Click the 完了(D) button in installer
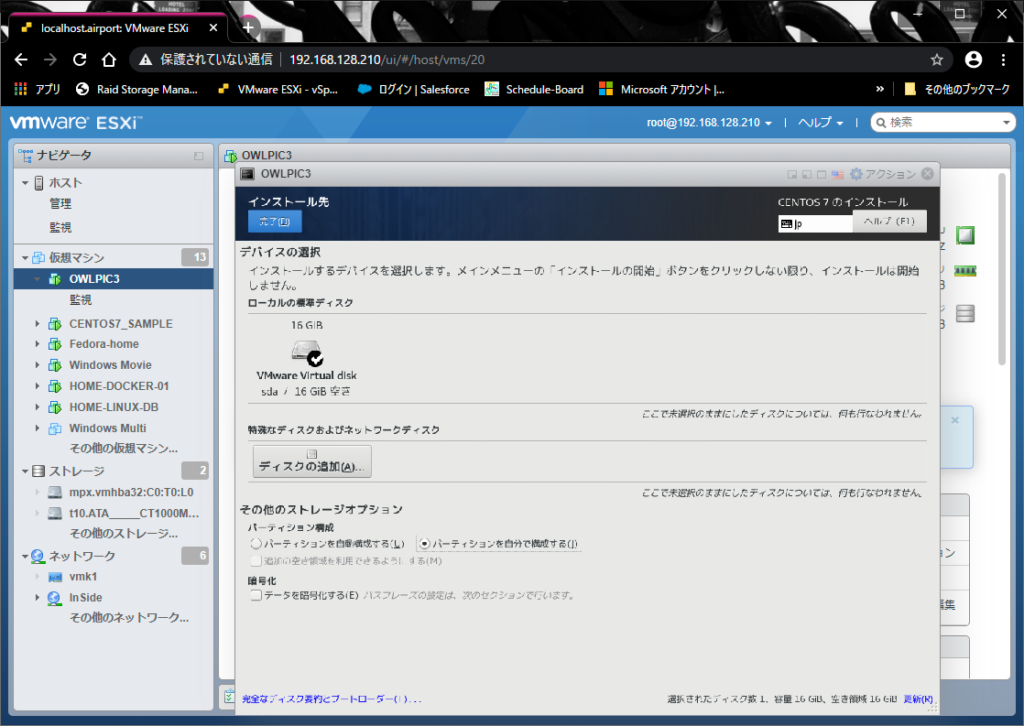 coord(274,222)
